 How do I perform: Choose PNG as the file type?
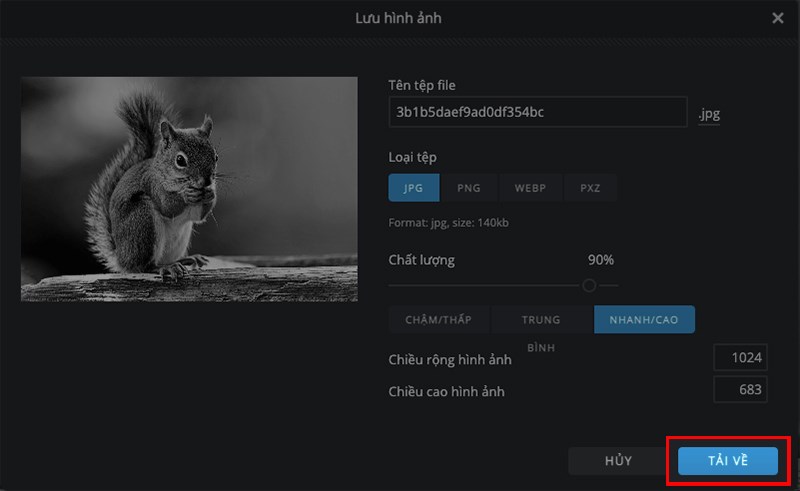(469, 187)
